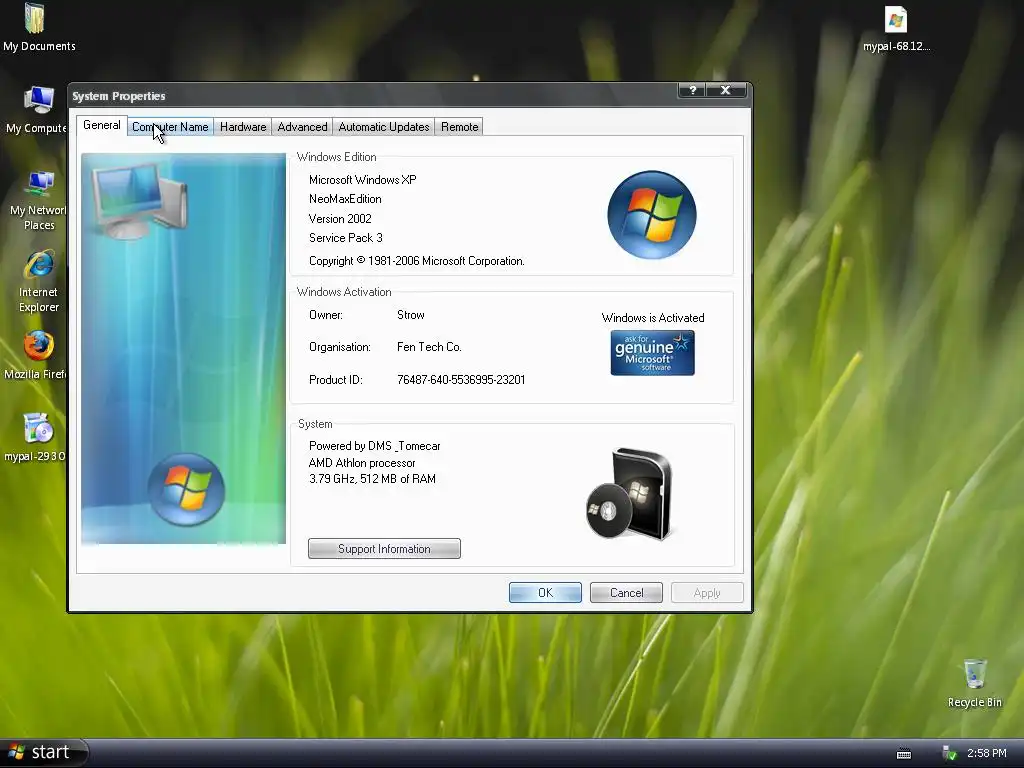Screen dimensions: 1024x768
Task: Open the Remote tab
Action: point(460,127)
